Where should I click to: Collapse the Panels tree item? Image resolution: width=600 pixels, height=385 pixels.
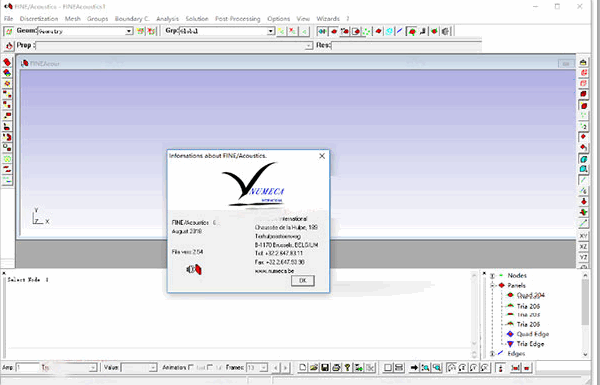492,285
